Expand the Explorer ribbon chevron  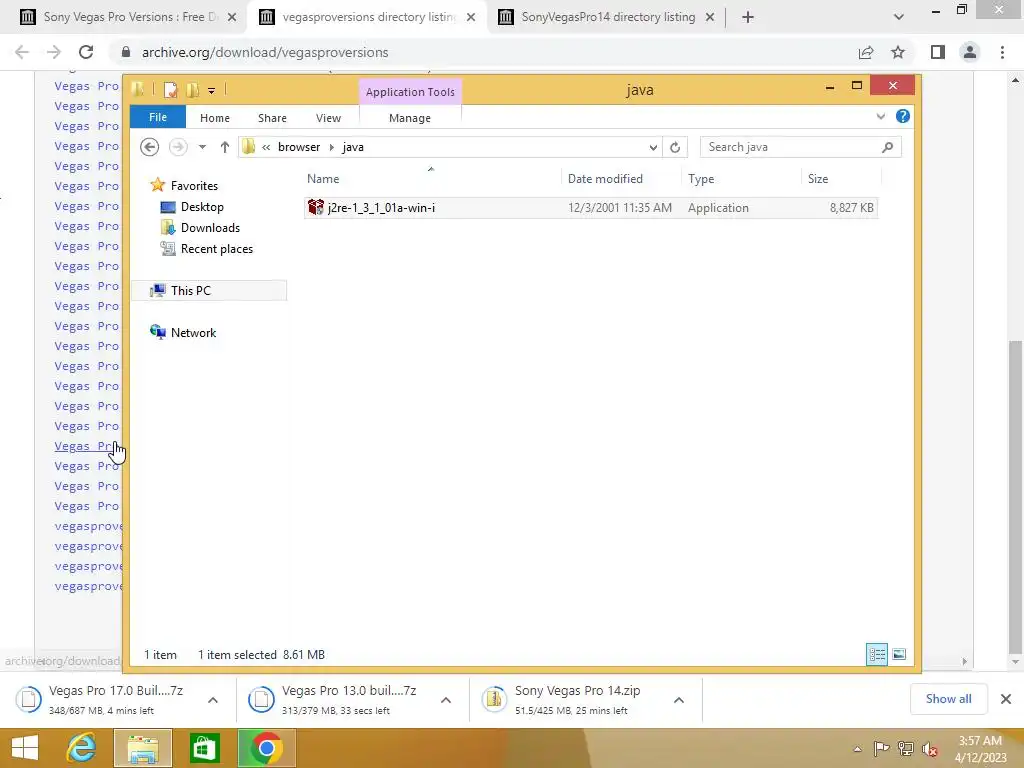[x=880, y=116]
